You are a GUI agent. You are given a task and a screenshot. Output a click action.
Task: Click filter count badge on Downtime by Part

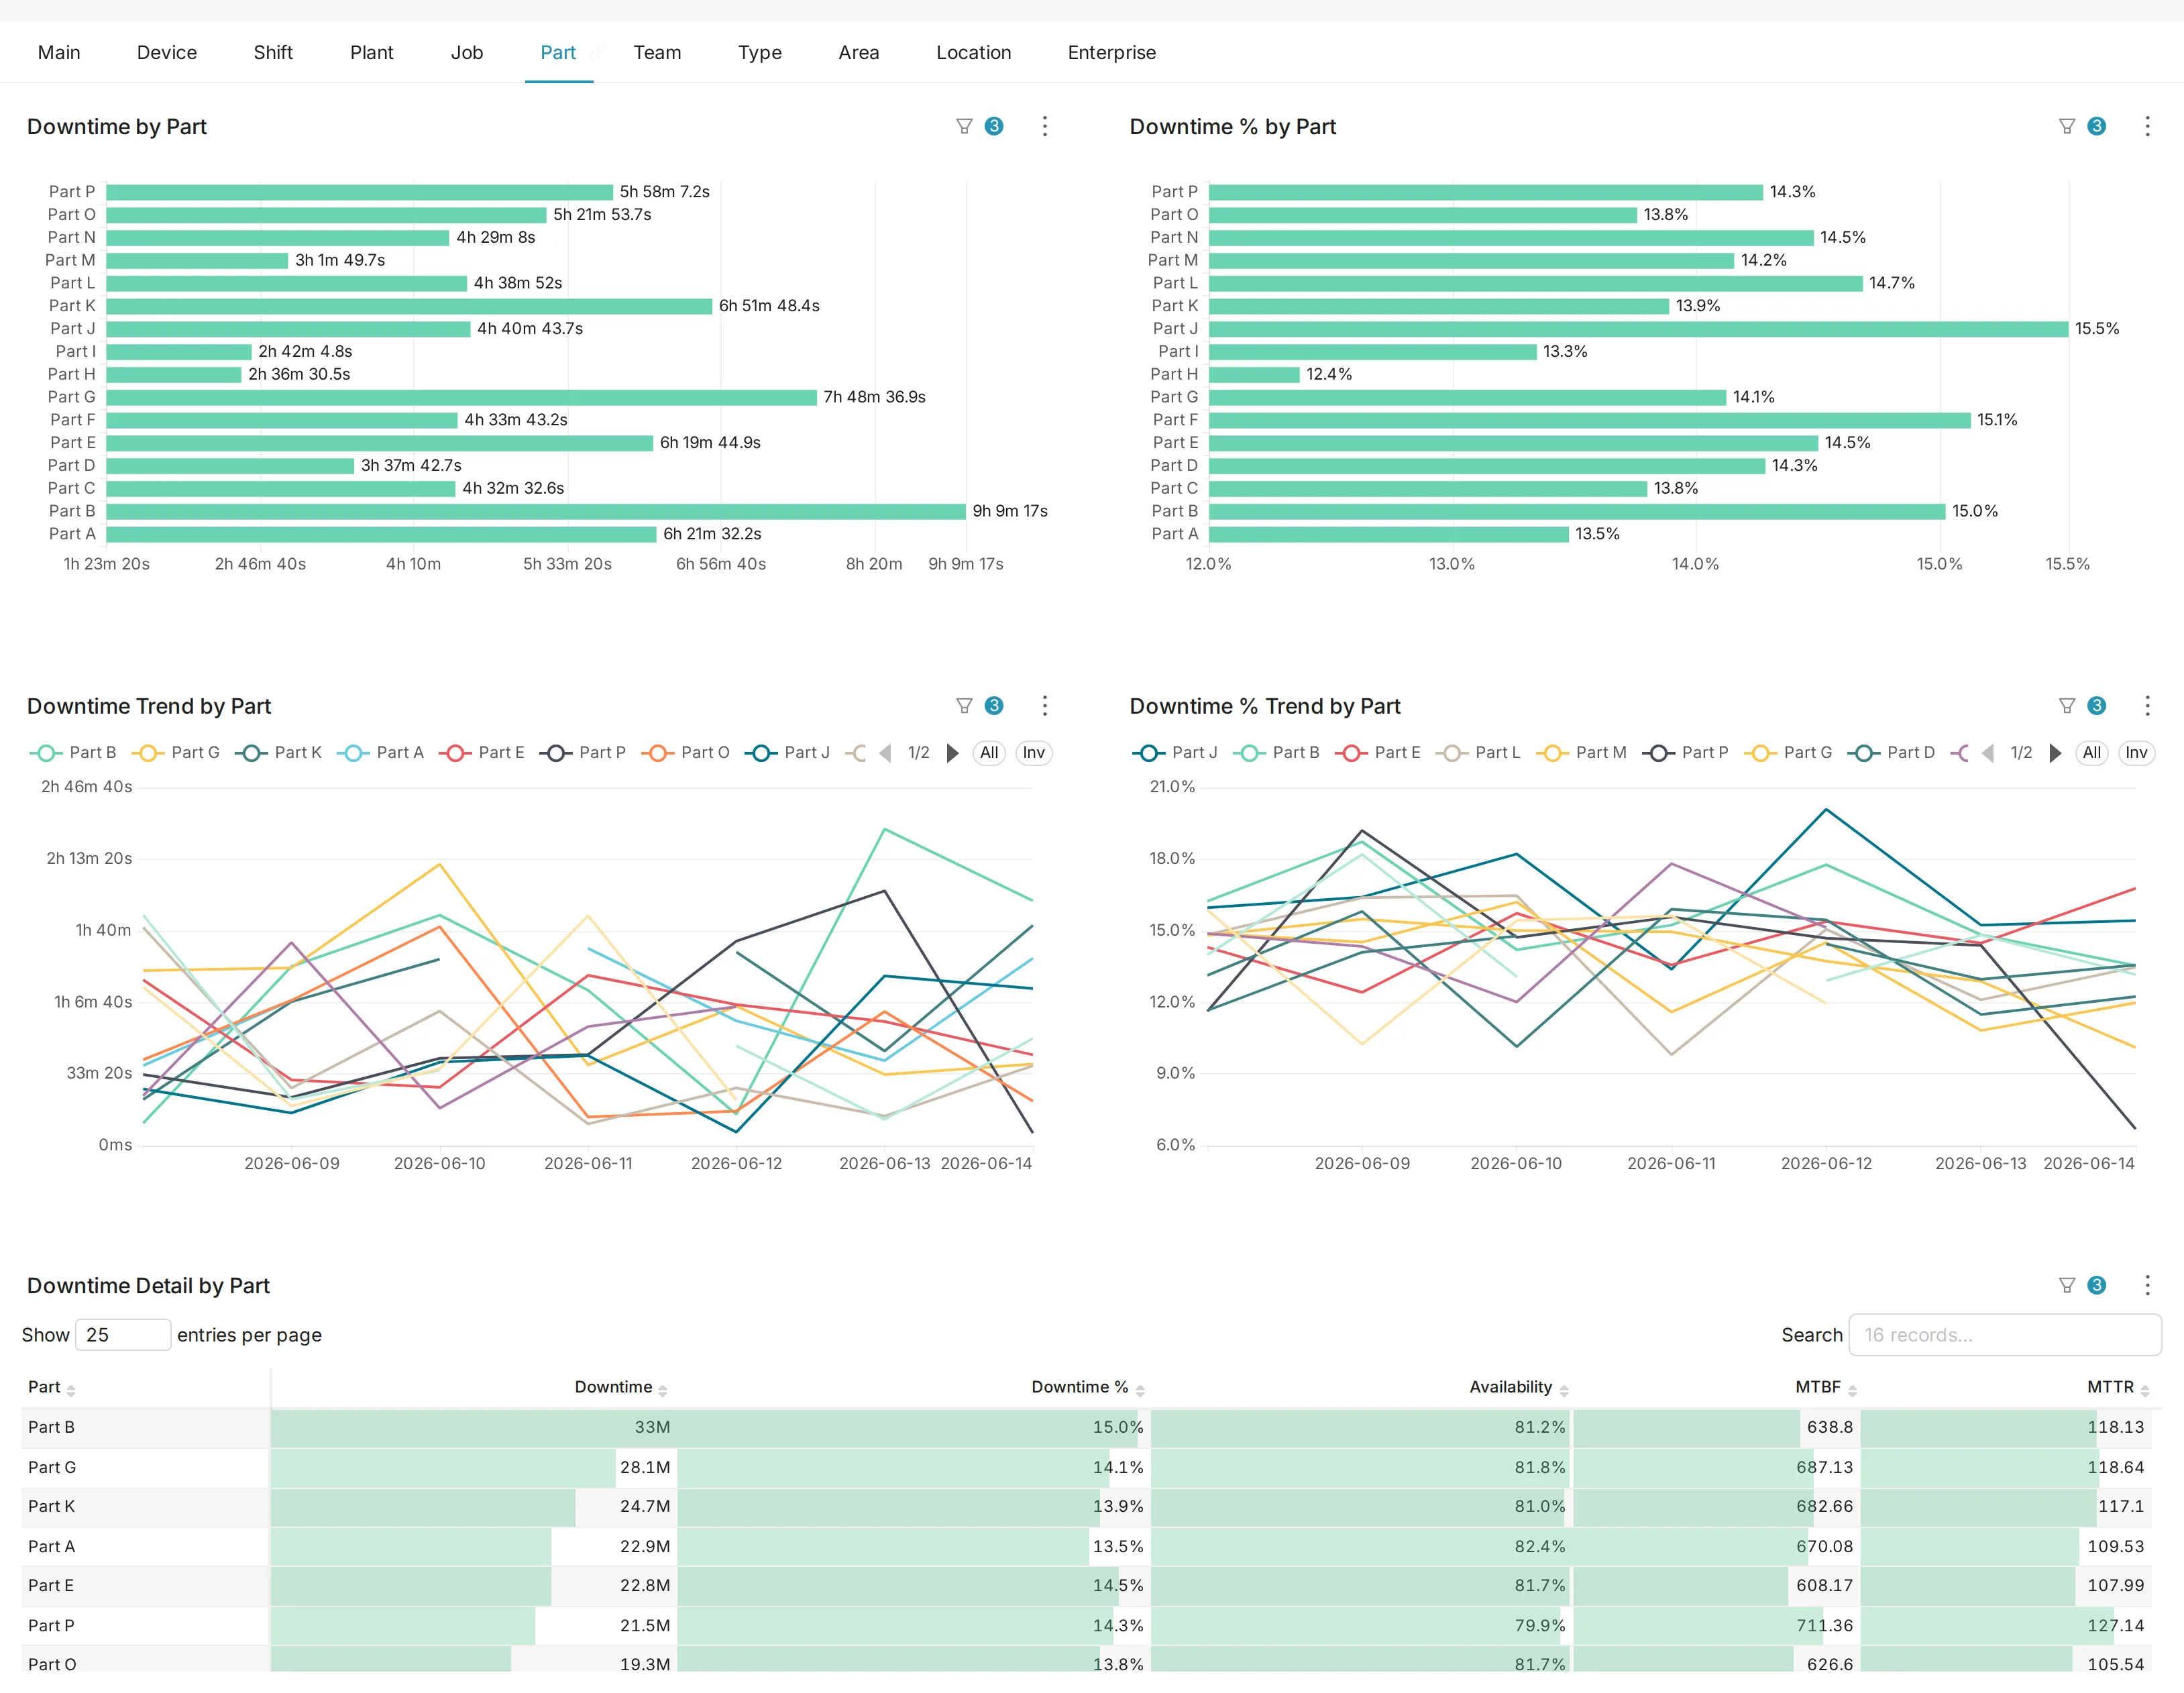click(994, 126)
